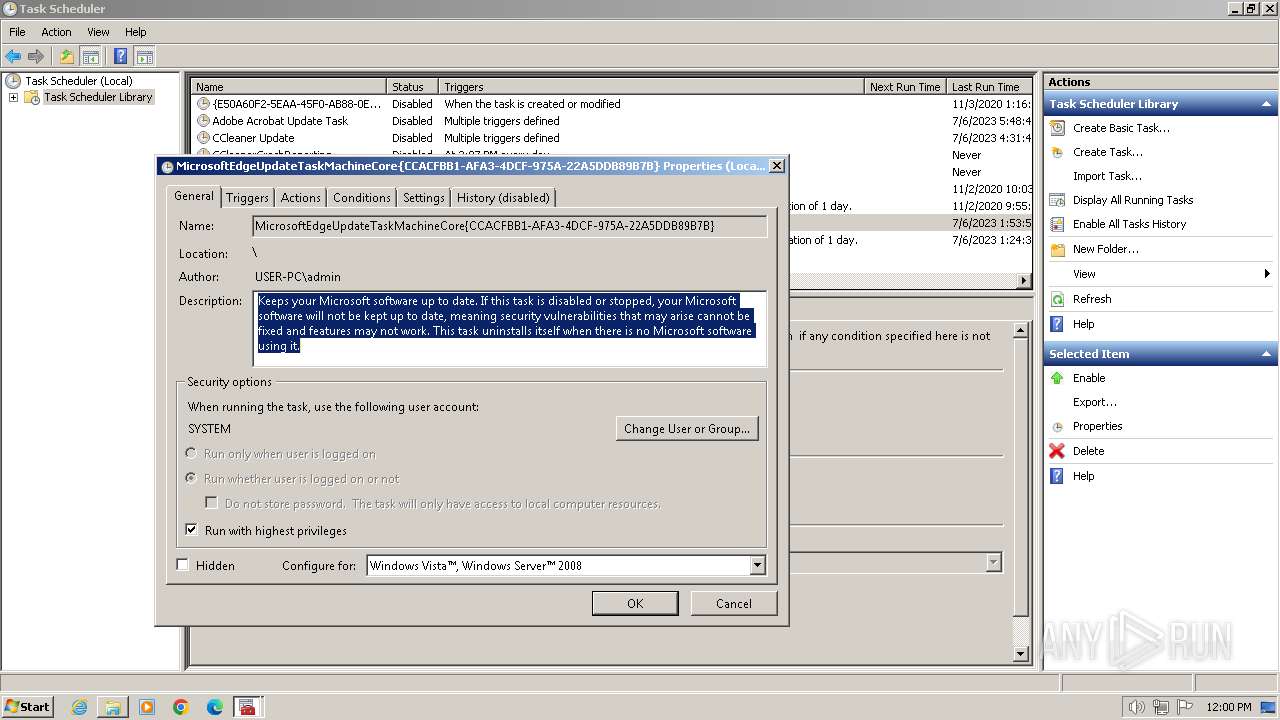
Task: Open File Explorer from the taskbar
Action: pos(113,707)
